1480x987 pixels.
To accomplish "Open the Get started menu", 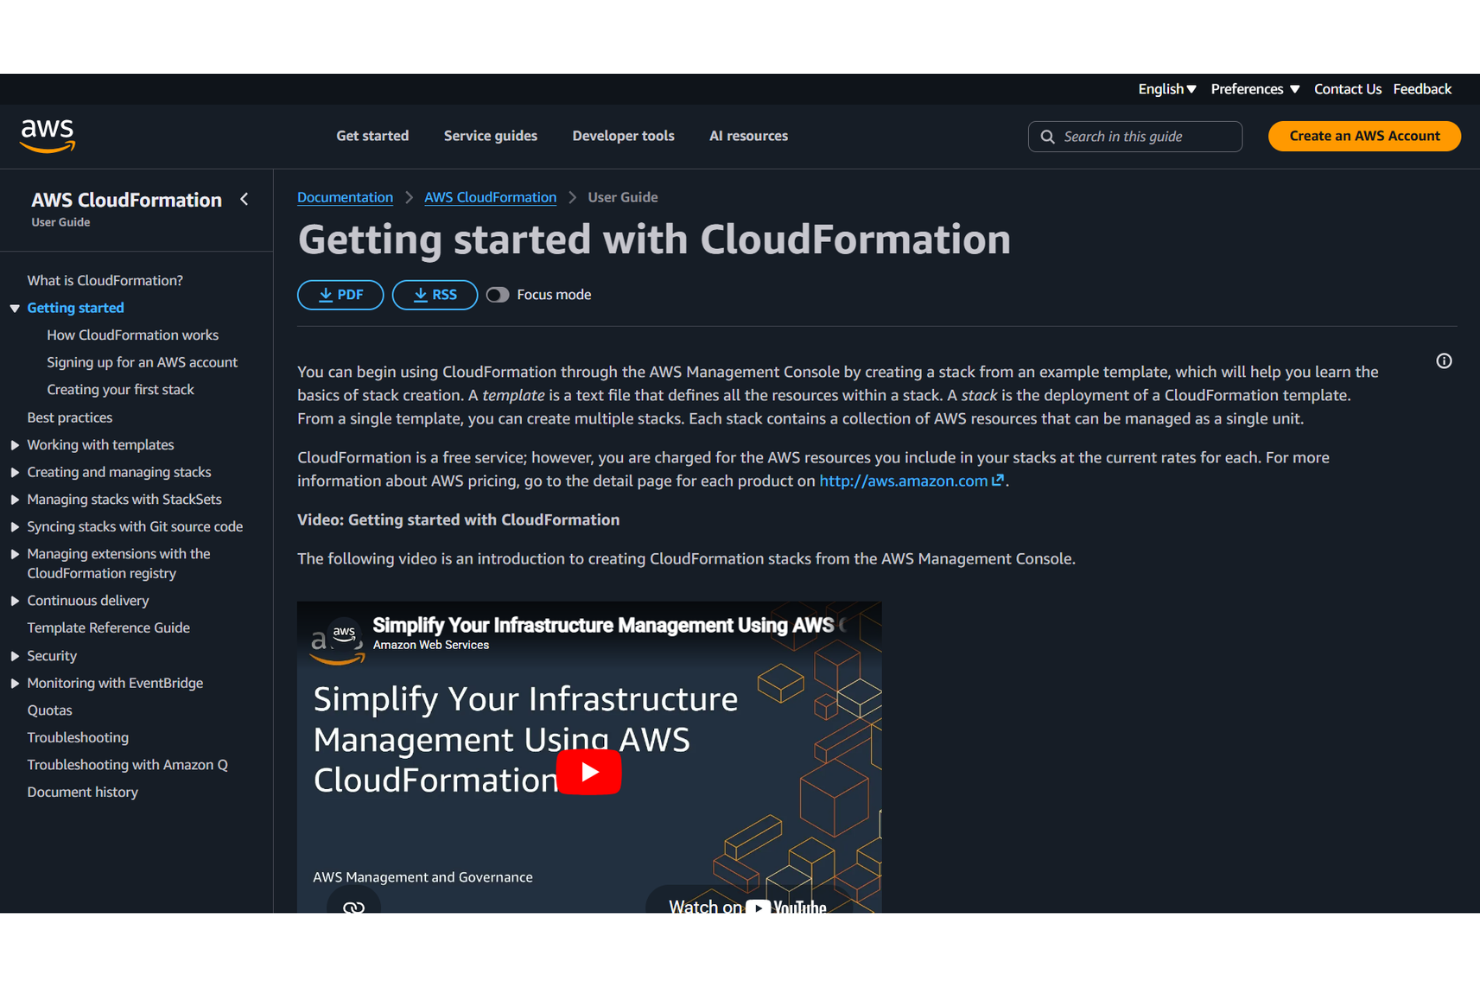I will coord(372,136).
